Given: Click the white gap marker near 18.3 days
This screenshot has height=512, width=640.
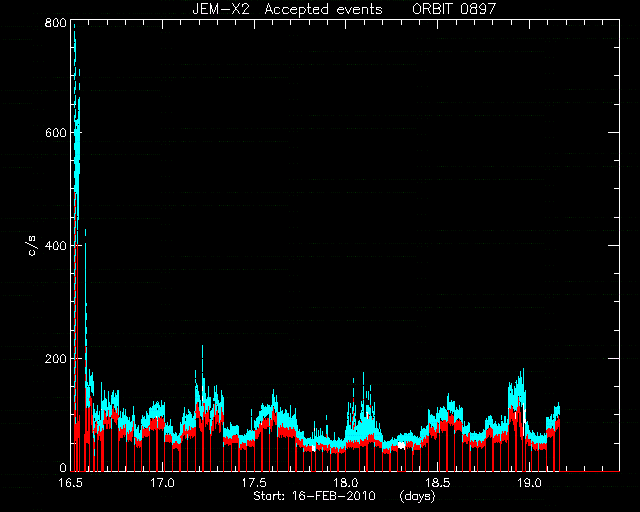Looking at the screenshot, I should click(401, 445).
